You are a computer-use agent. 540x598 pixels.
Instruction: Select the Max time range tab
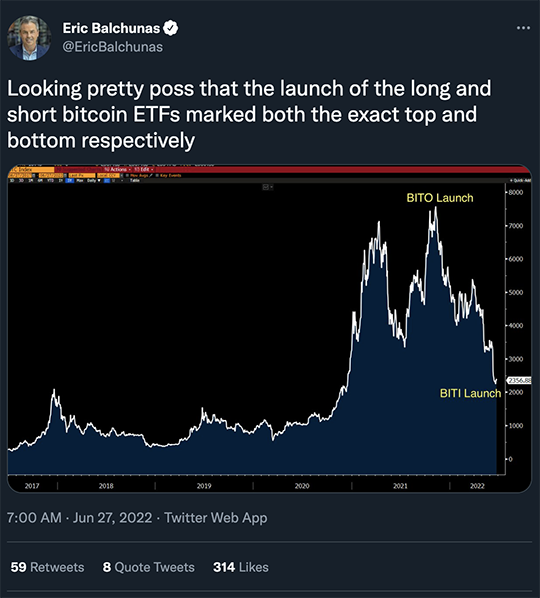[80, 181]
